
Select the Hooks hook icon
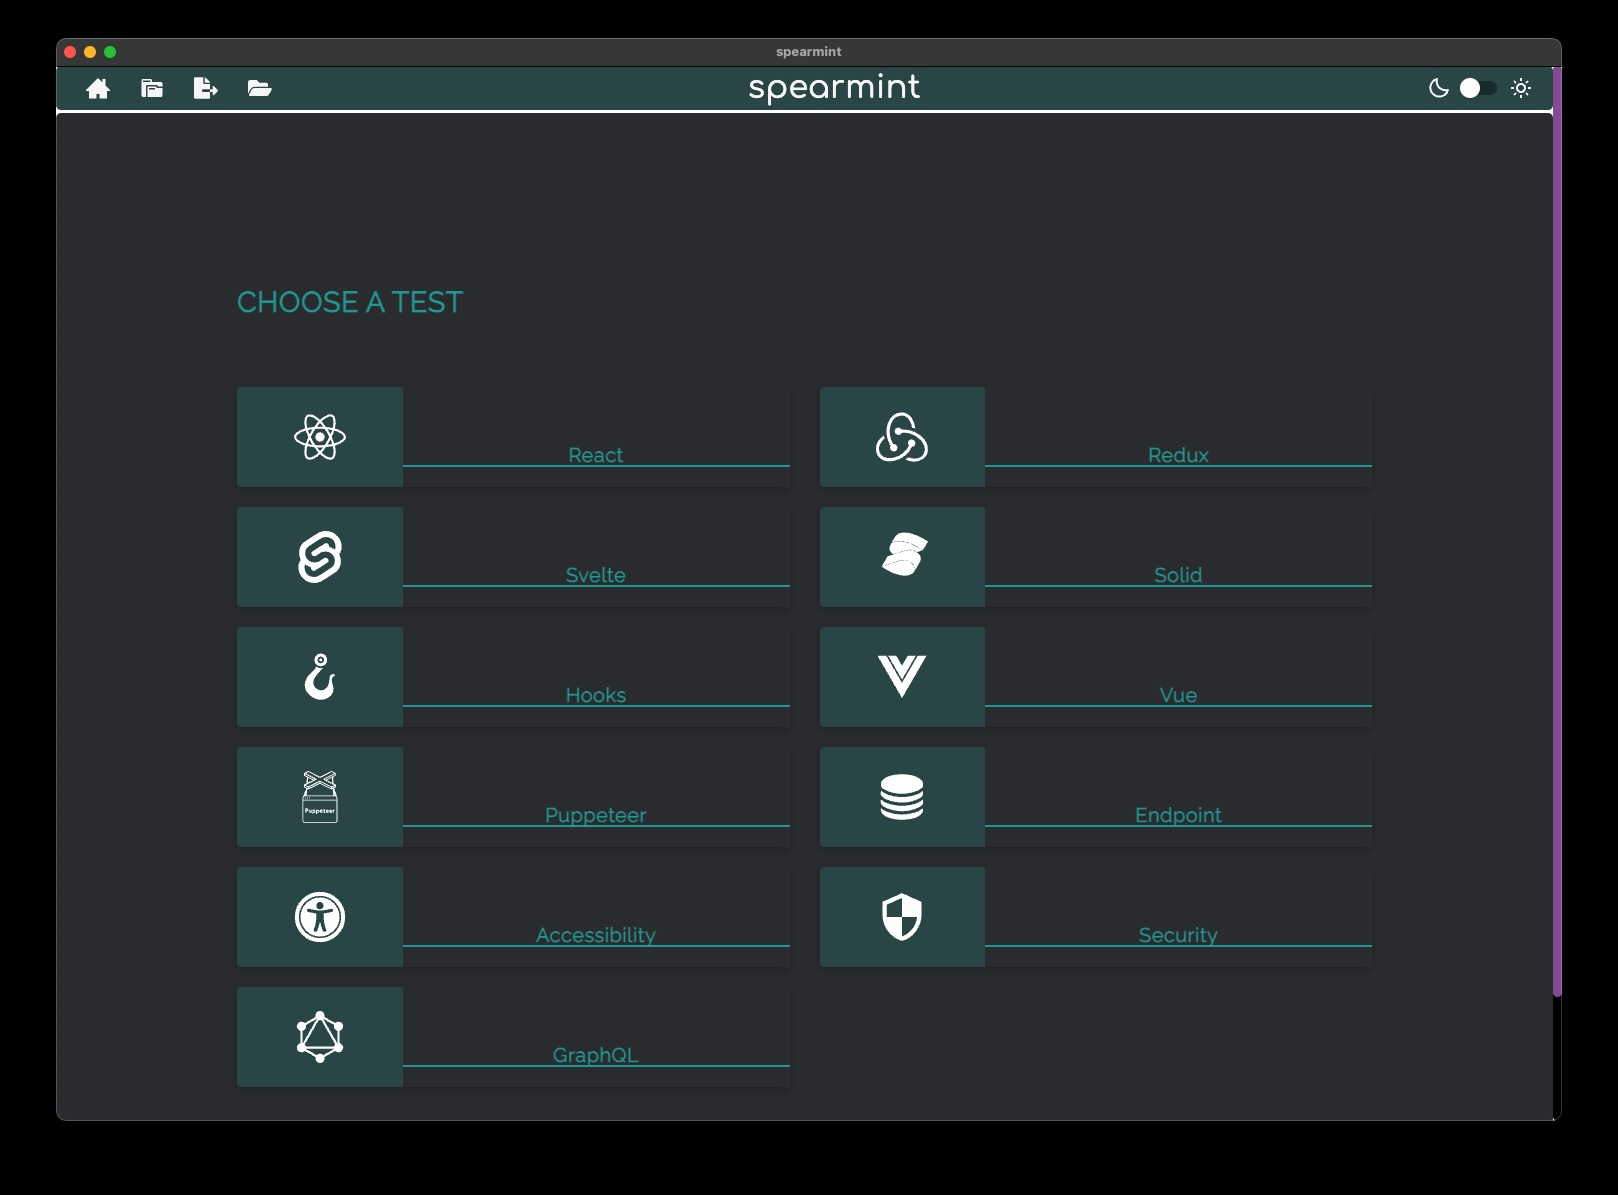pos(320,677)
